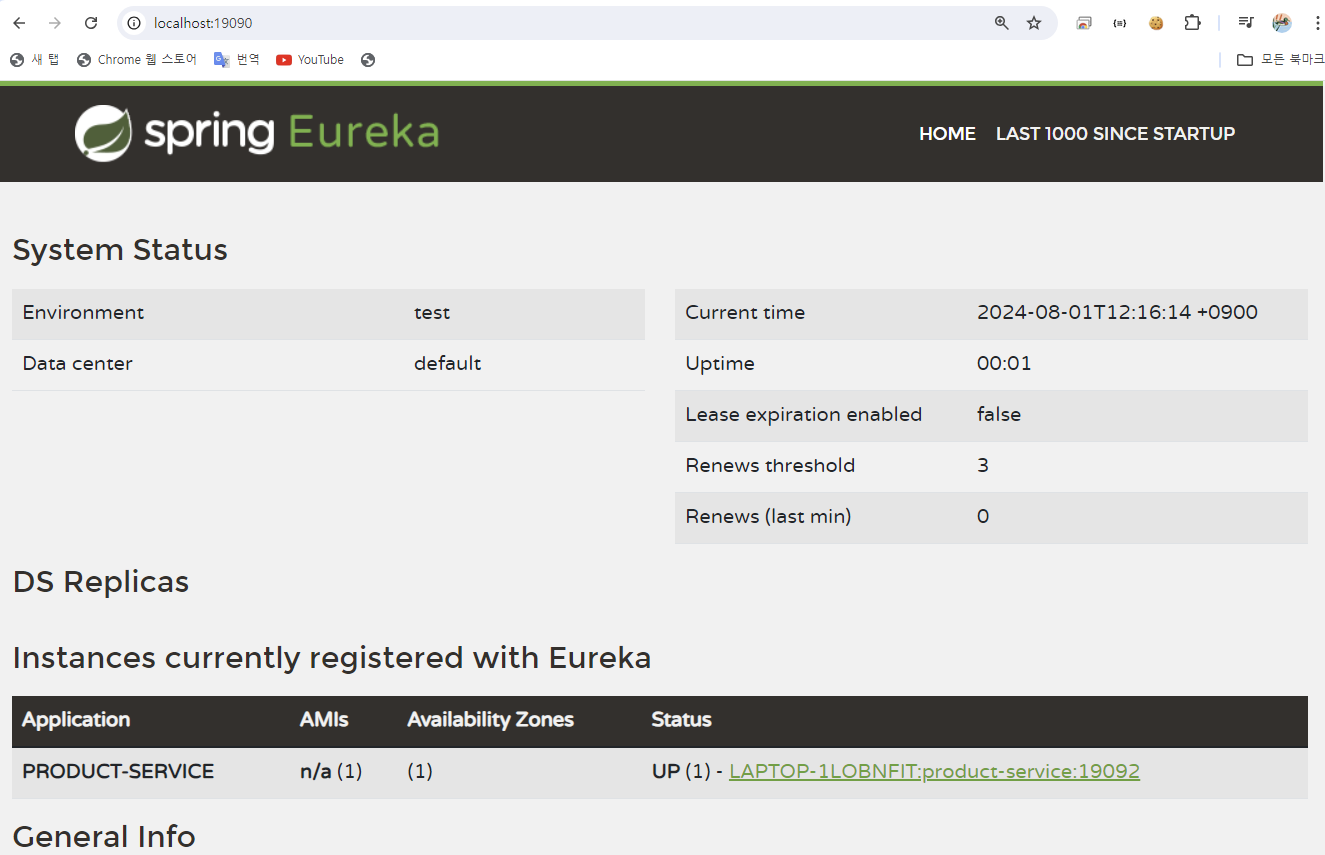View site information icon in address bar

tap(135, 23)
